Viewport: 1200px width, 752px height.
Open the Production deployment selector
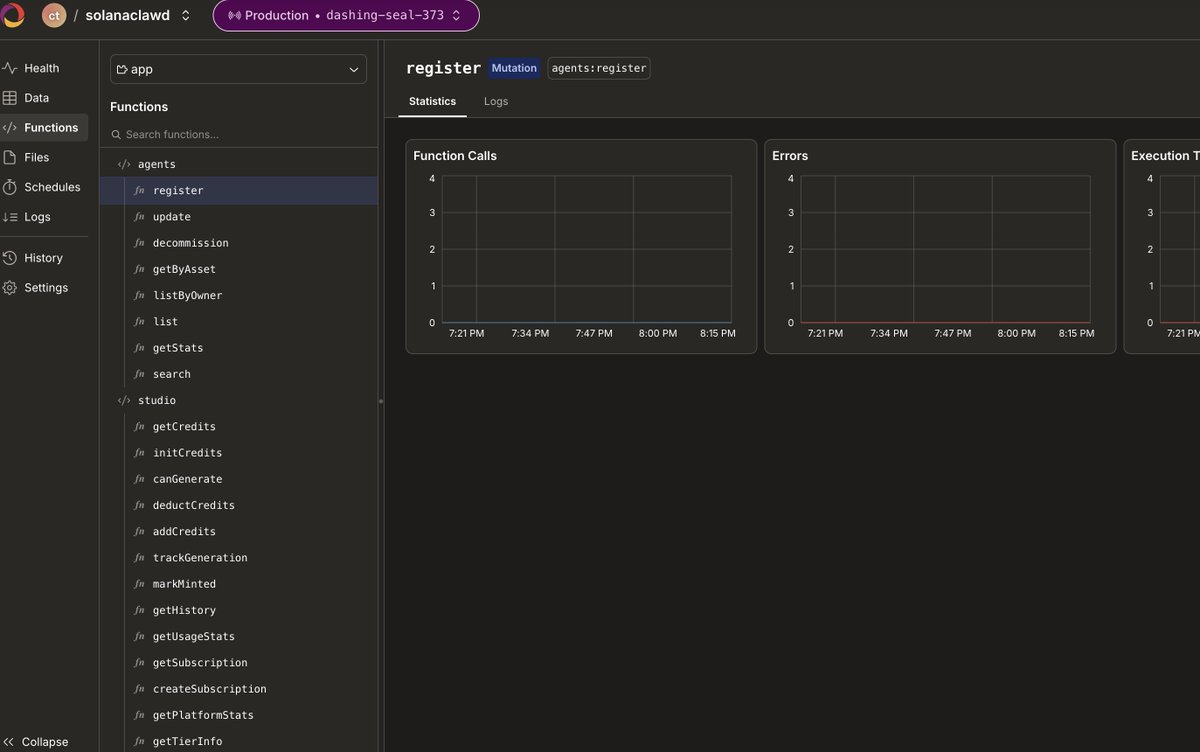click(x=345, y=16)
